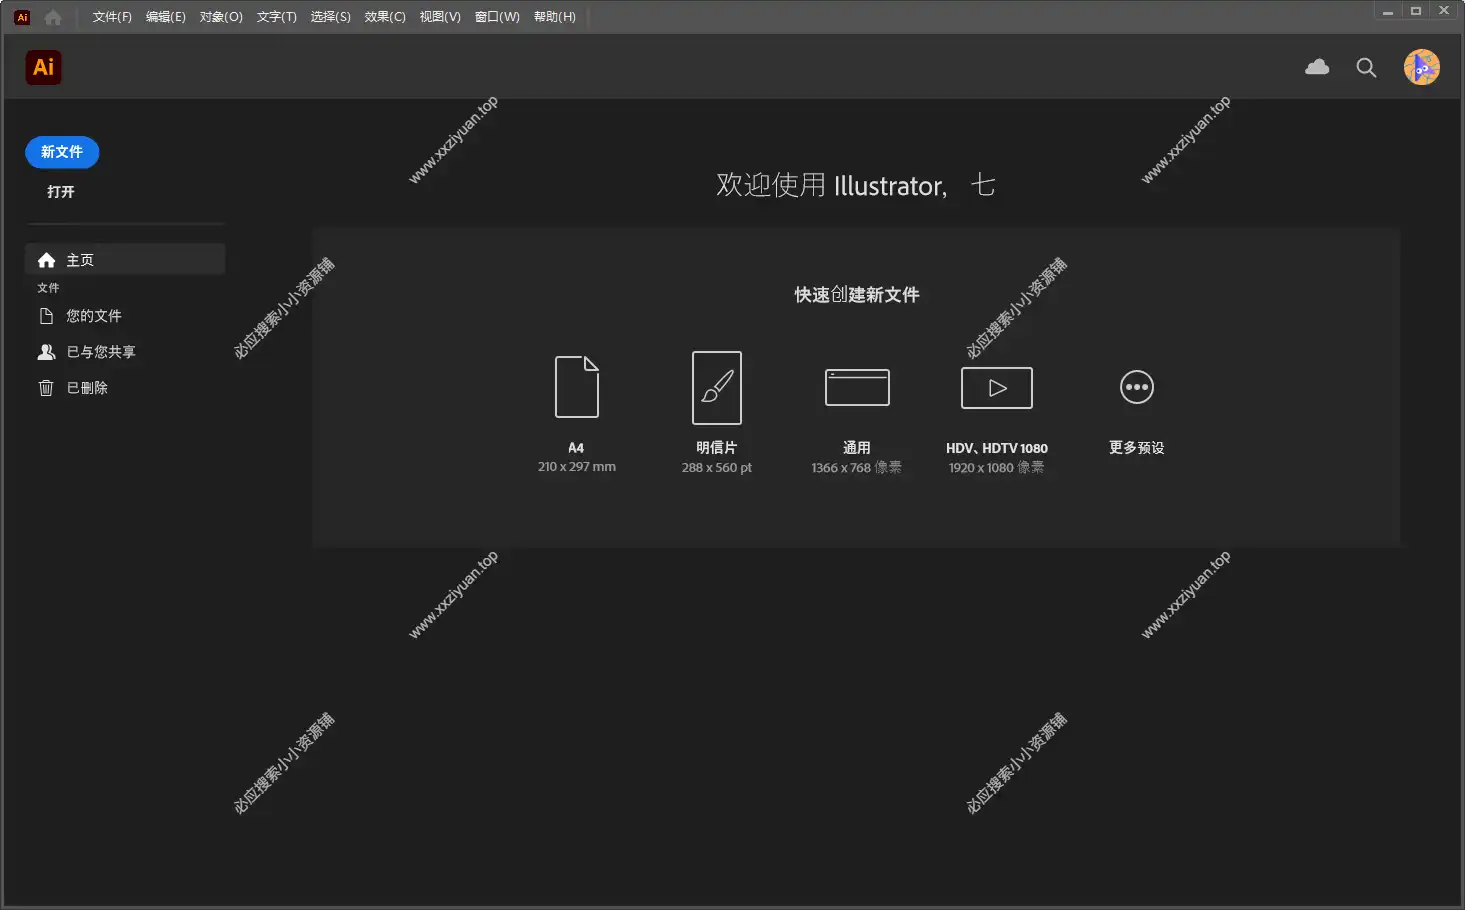The height and width of the screenshot is (910, 1465).
Task: Click the home icon in title bar
Action: coord(53,17)
